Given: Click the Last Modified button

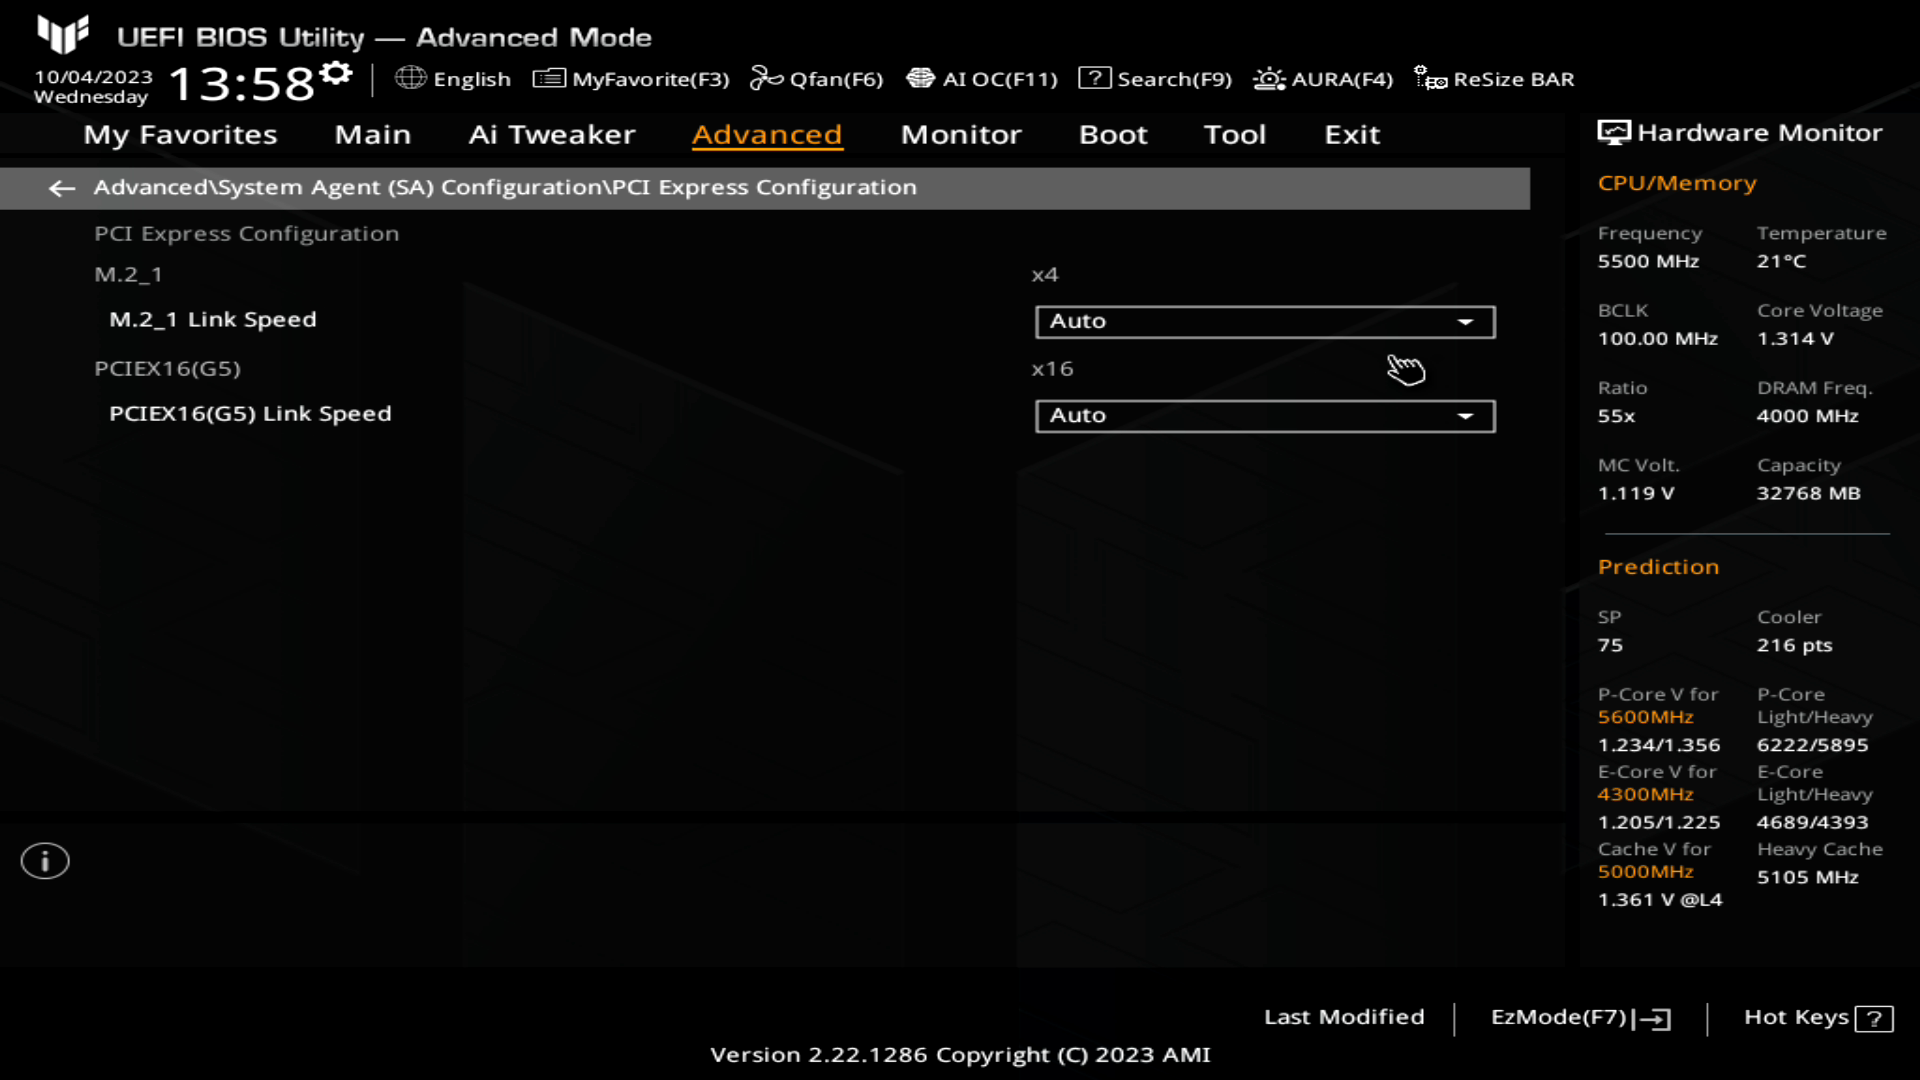Looking at the screenshot, I should click(1344, 1017).
